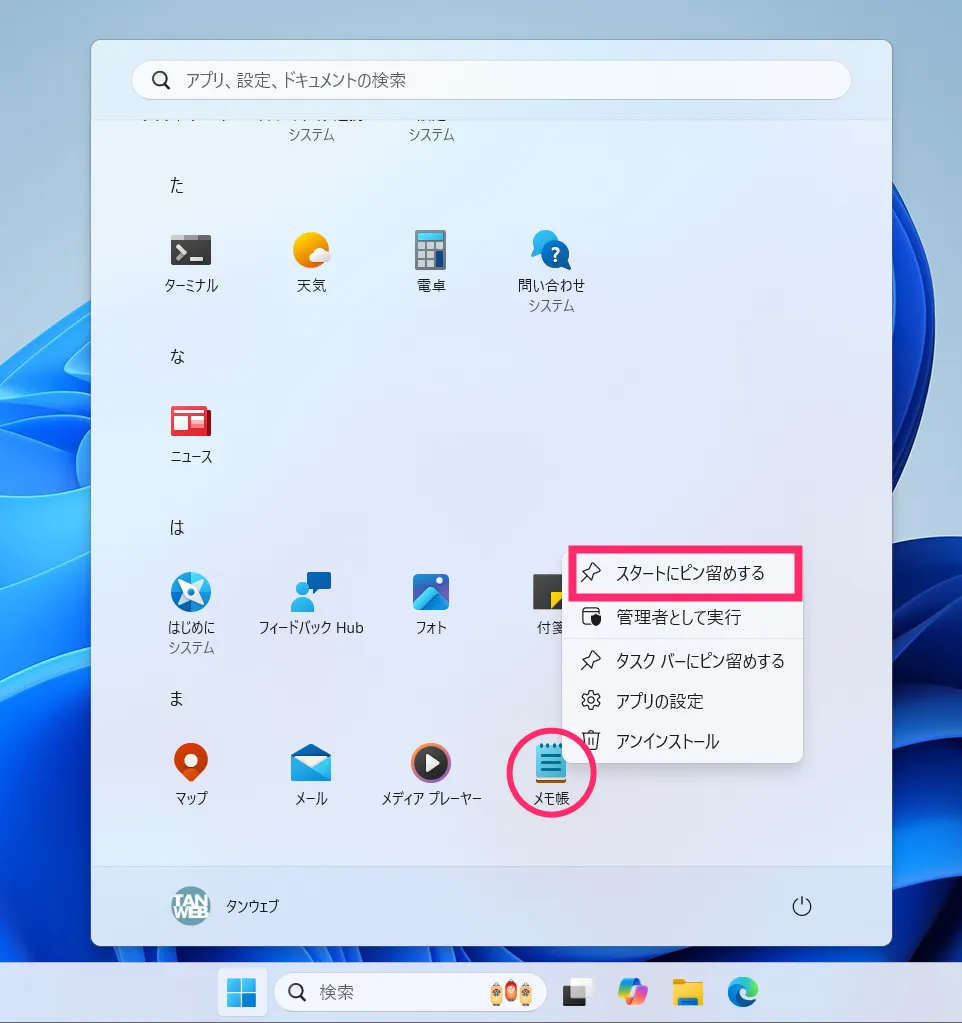Open the ターミナル app icon
Image resolution: width=962 pixels, height=1023 pixels.
tap(190, 262)
